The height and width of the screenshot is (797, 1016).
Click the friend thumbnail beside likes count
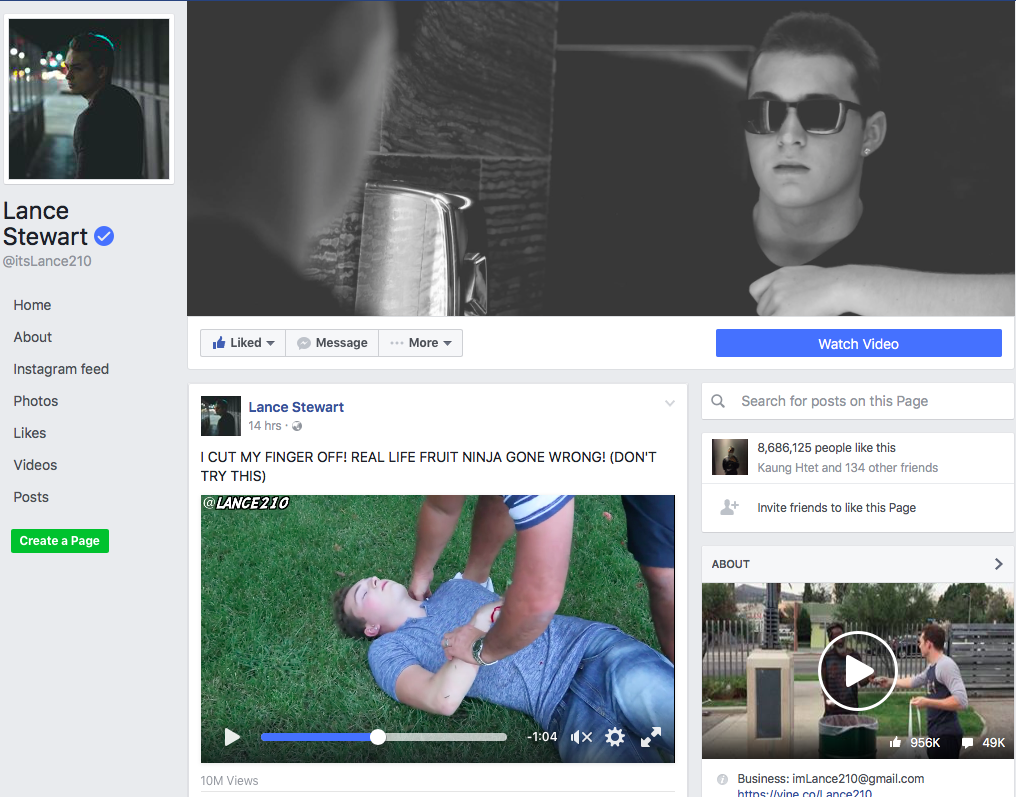730,457
